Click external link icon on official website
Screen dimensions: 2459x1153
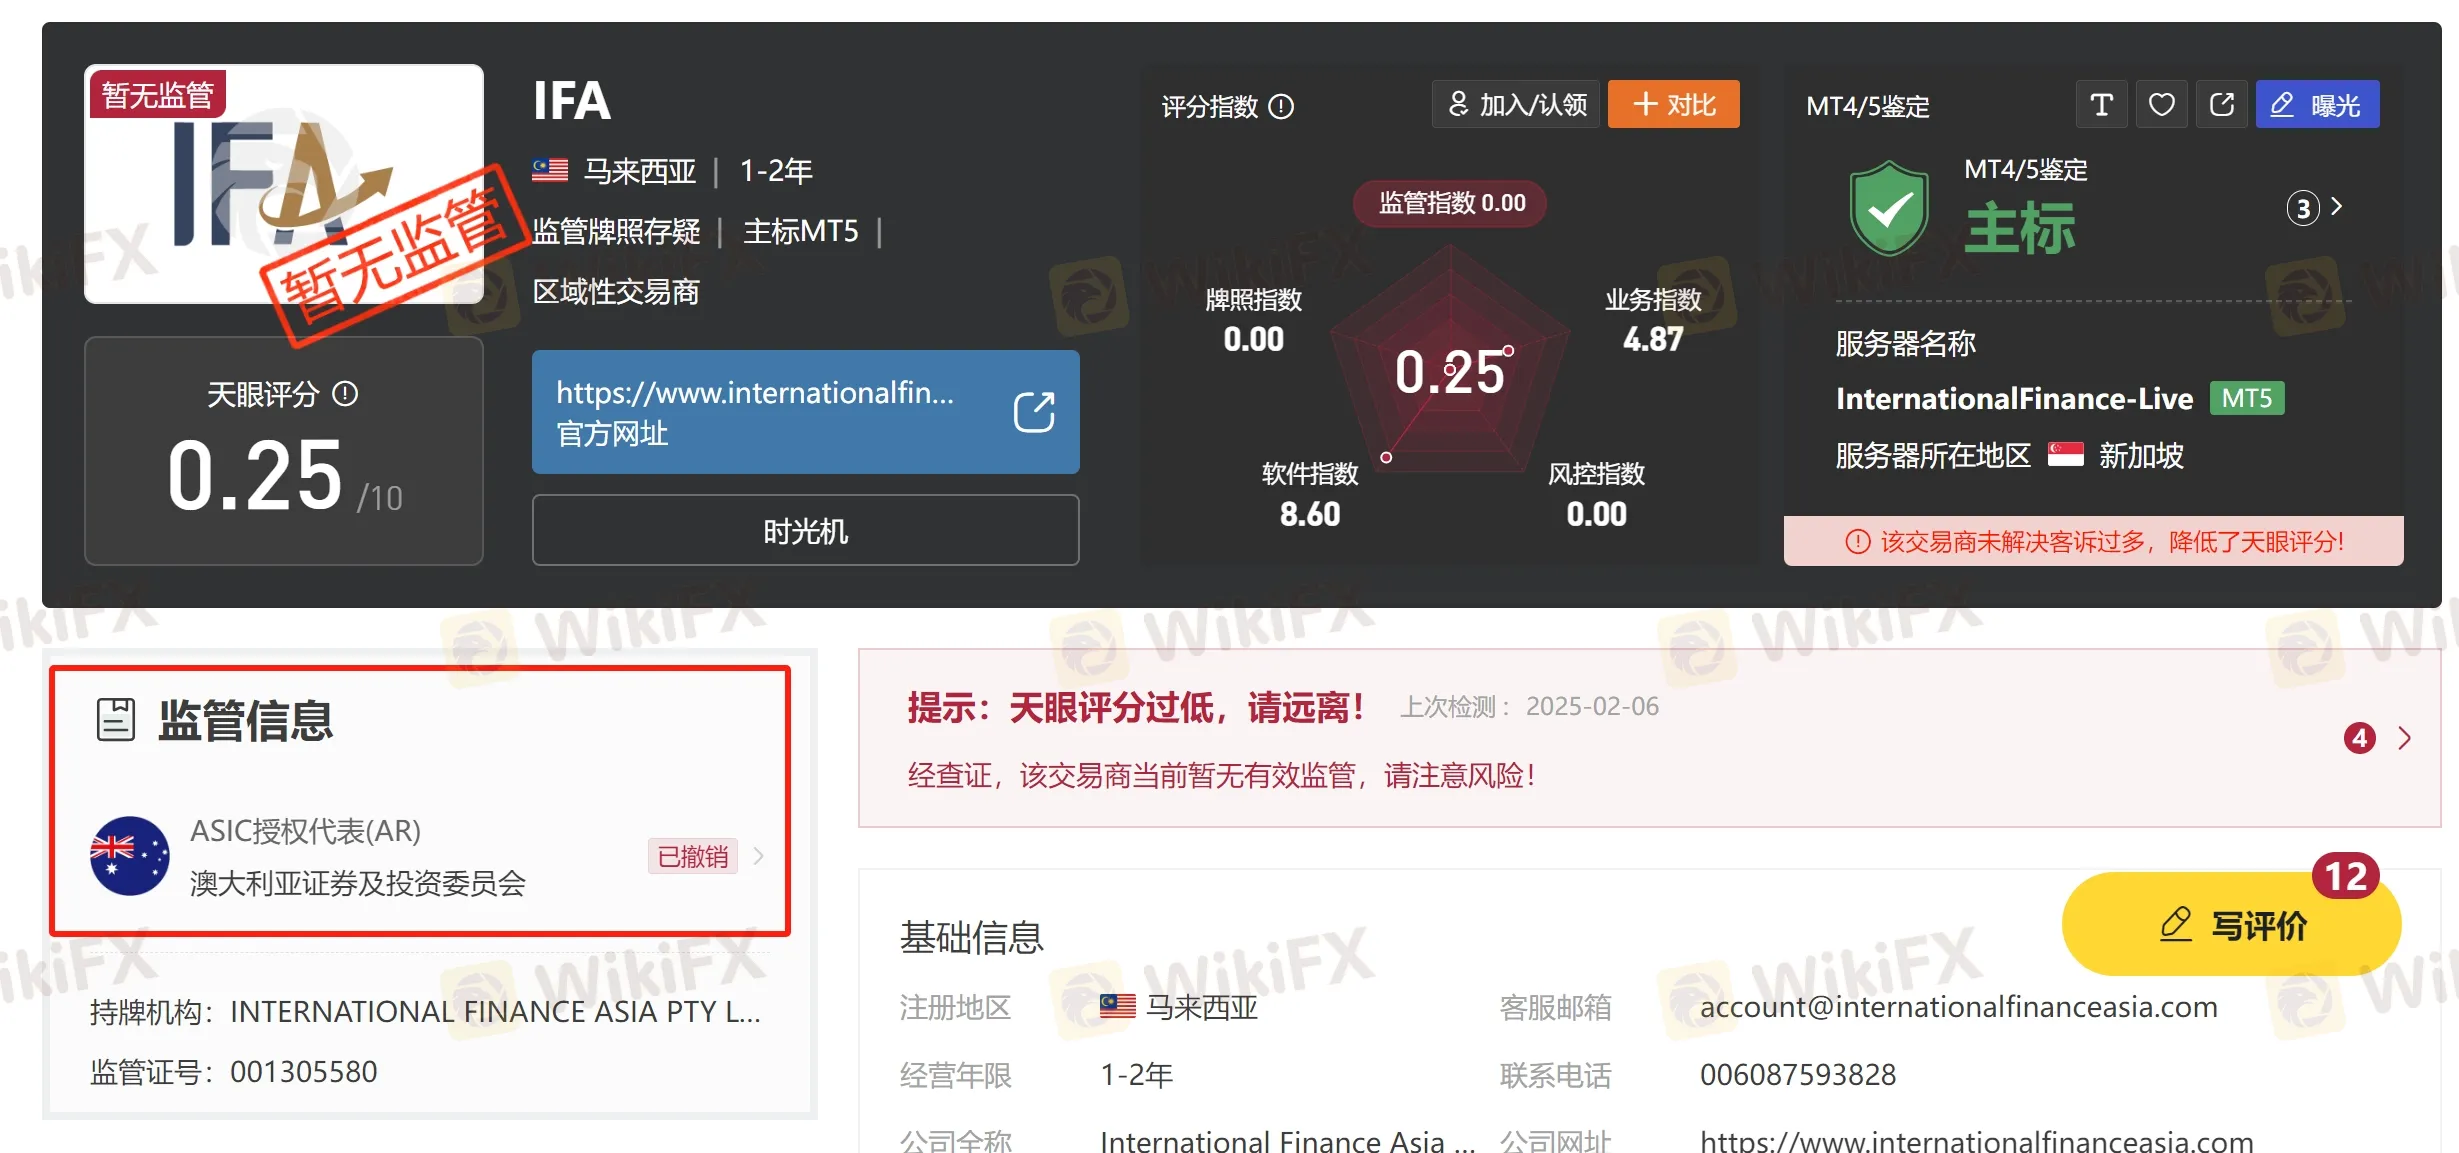click(1033, 412)
